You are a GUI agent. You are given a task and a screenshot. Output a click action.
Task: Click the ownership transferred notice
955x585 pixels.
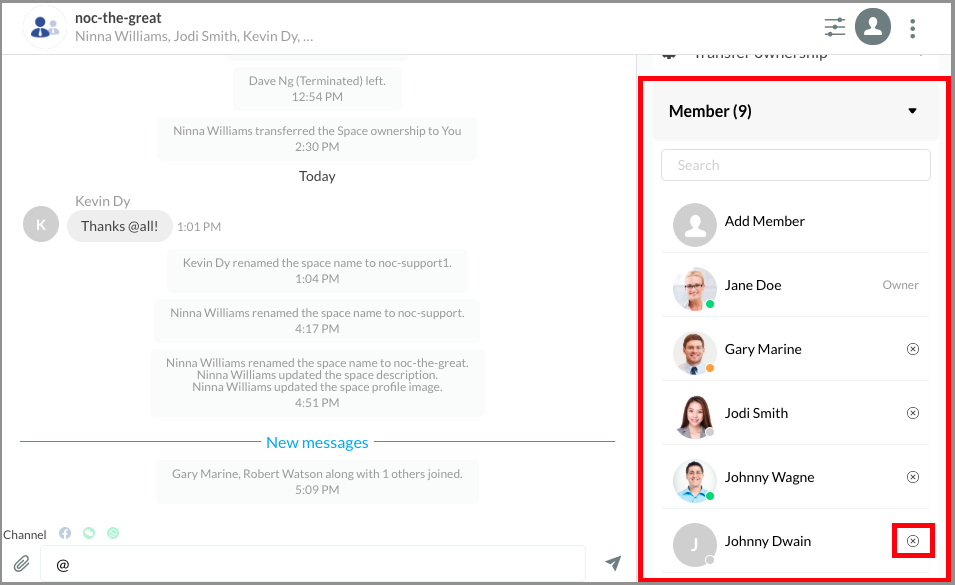tap(317, 138)
